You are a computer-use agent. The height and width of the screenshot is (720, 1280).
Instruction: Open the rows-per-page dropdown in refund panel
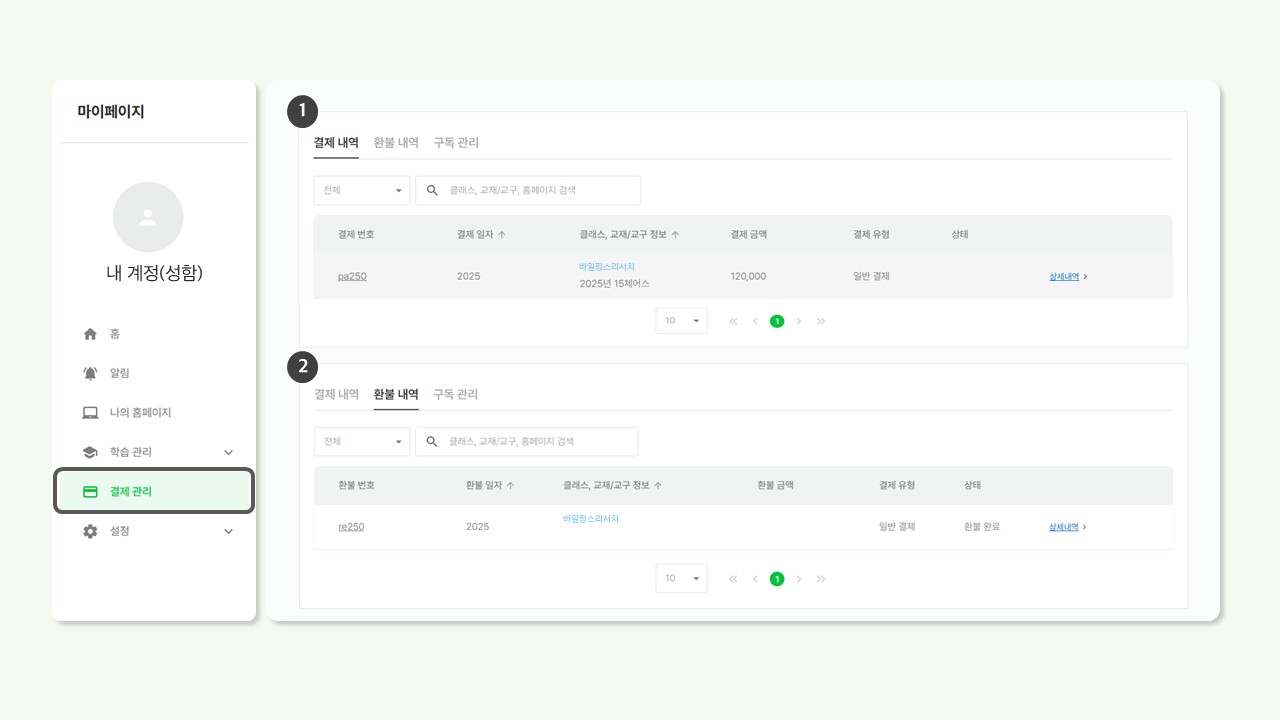[x=681, y=578]
